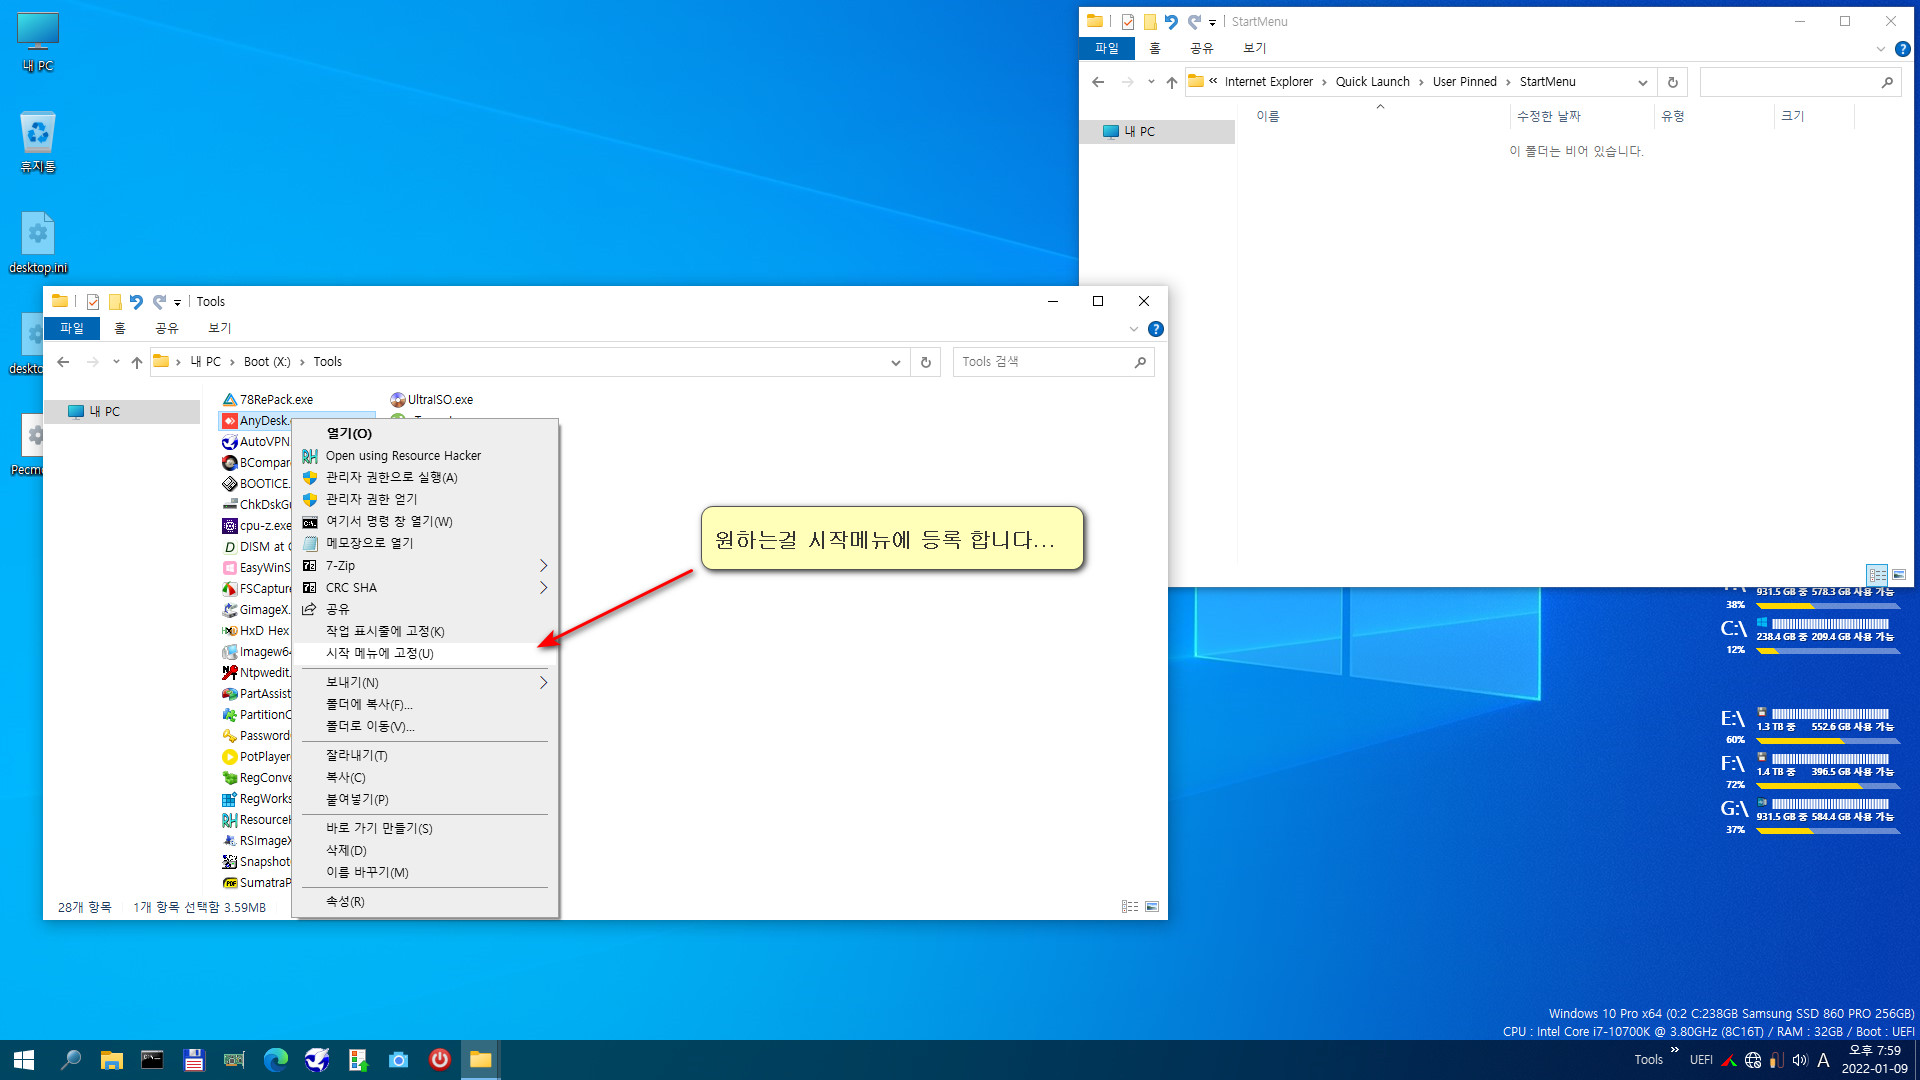Click the green arrow checklist taskbar icon
This screenshot has height=1080, width=1920.
click(357, 1060)
